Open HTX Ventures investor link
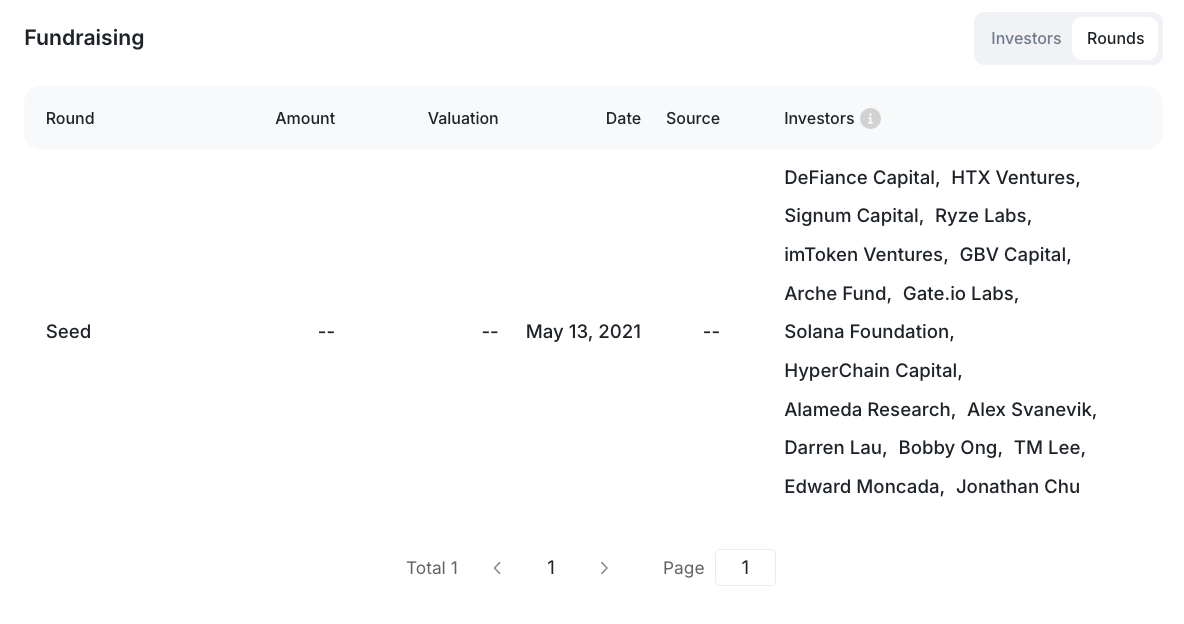1184x624 pixels. pyautogui.click(x=1013, y=178)
